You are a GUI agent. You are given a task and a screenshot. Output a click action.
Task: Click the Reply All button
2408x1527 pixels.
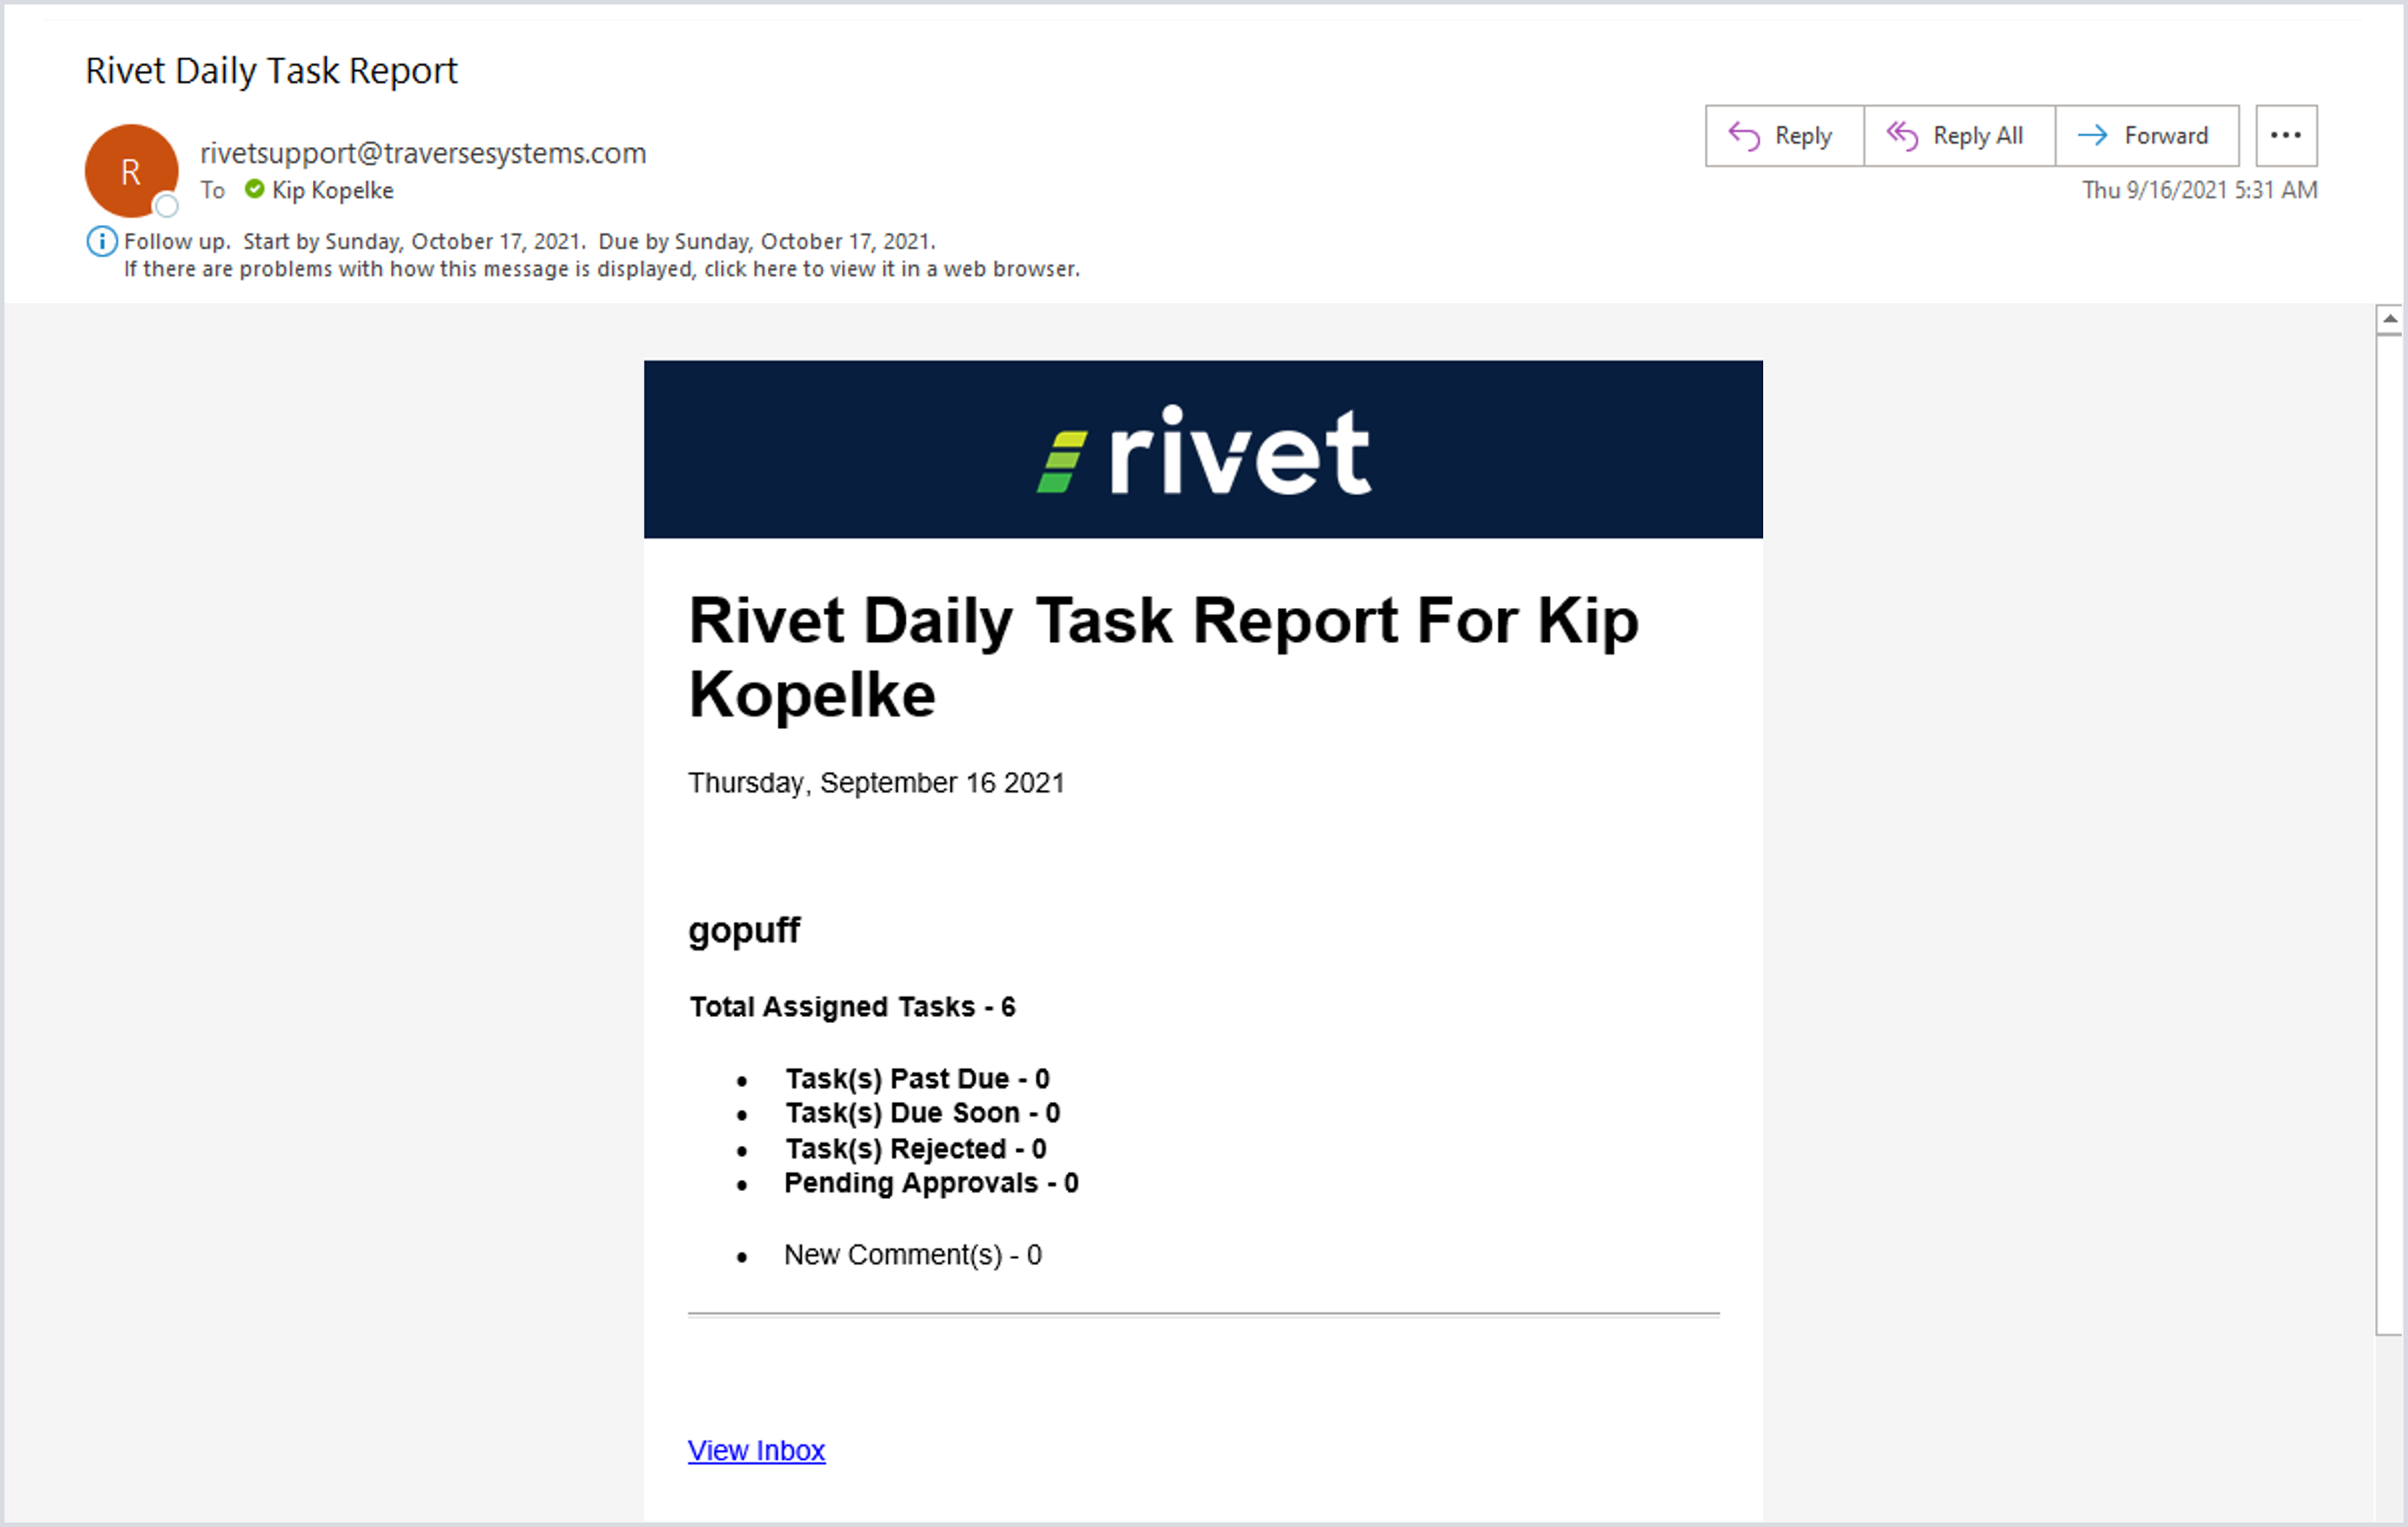[1959, 135]
